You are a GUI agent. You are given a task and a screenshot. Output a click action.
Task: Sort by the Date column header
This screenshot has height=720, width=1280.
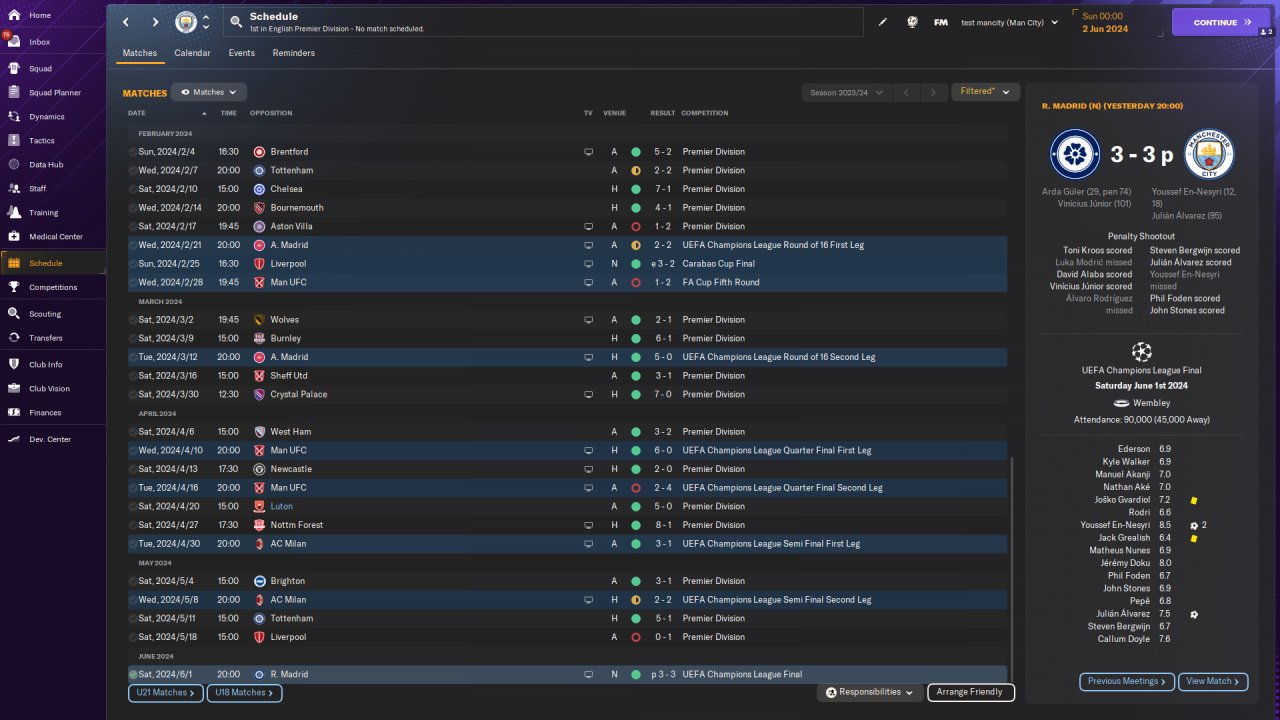tap(137, 113)
